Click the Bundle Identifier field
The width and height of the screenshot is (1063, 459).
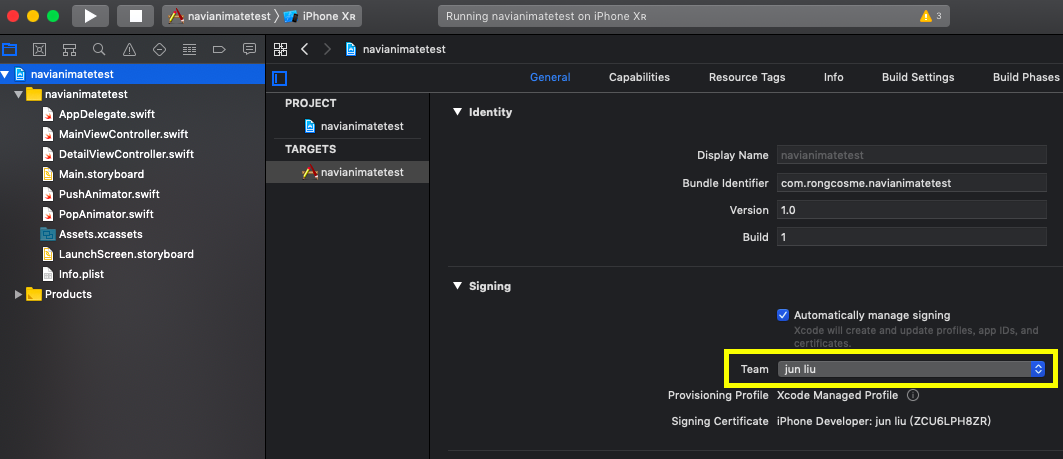(912, 183)
